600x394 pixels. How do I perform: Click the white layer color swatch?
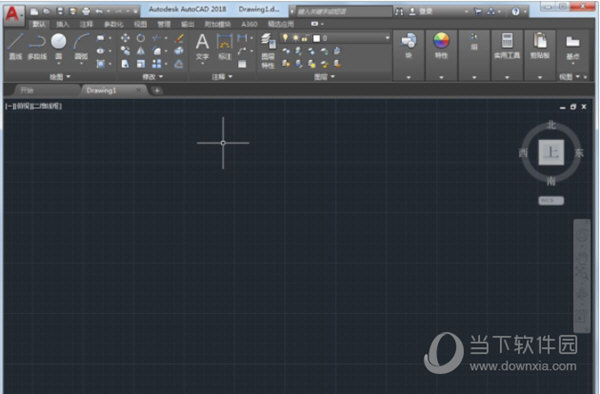[x=316, y=38]
